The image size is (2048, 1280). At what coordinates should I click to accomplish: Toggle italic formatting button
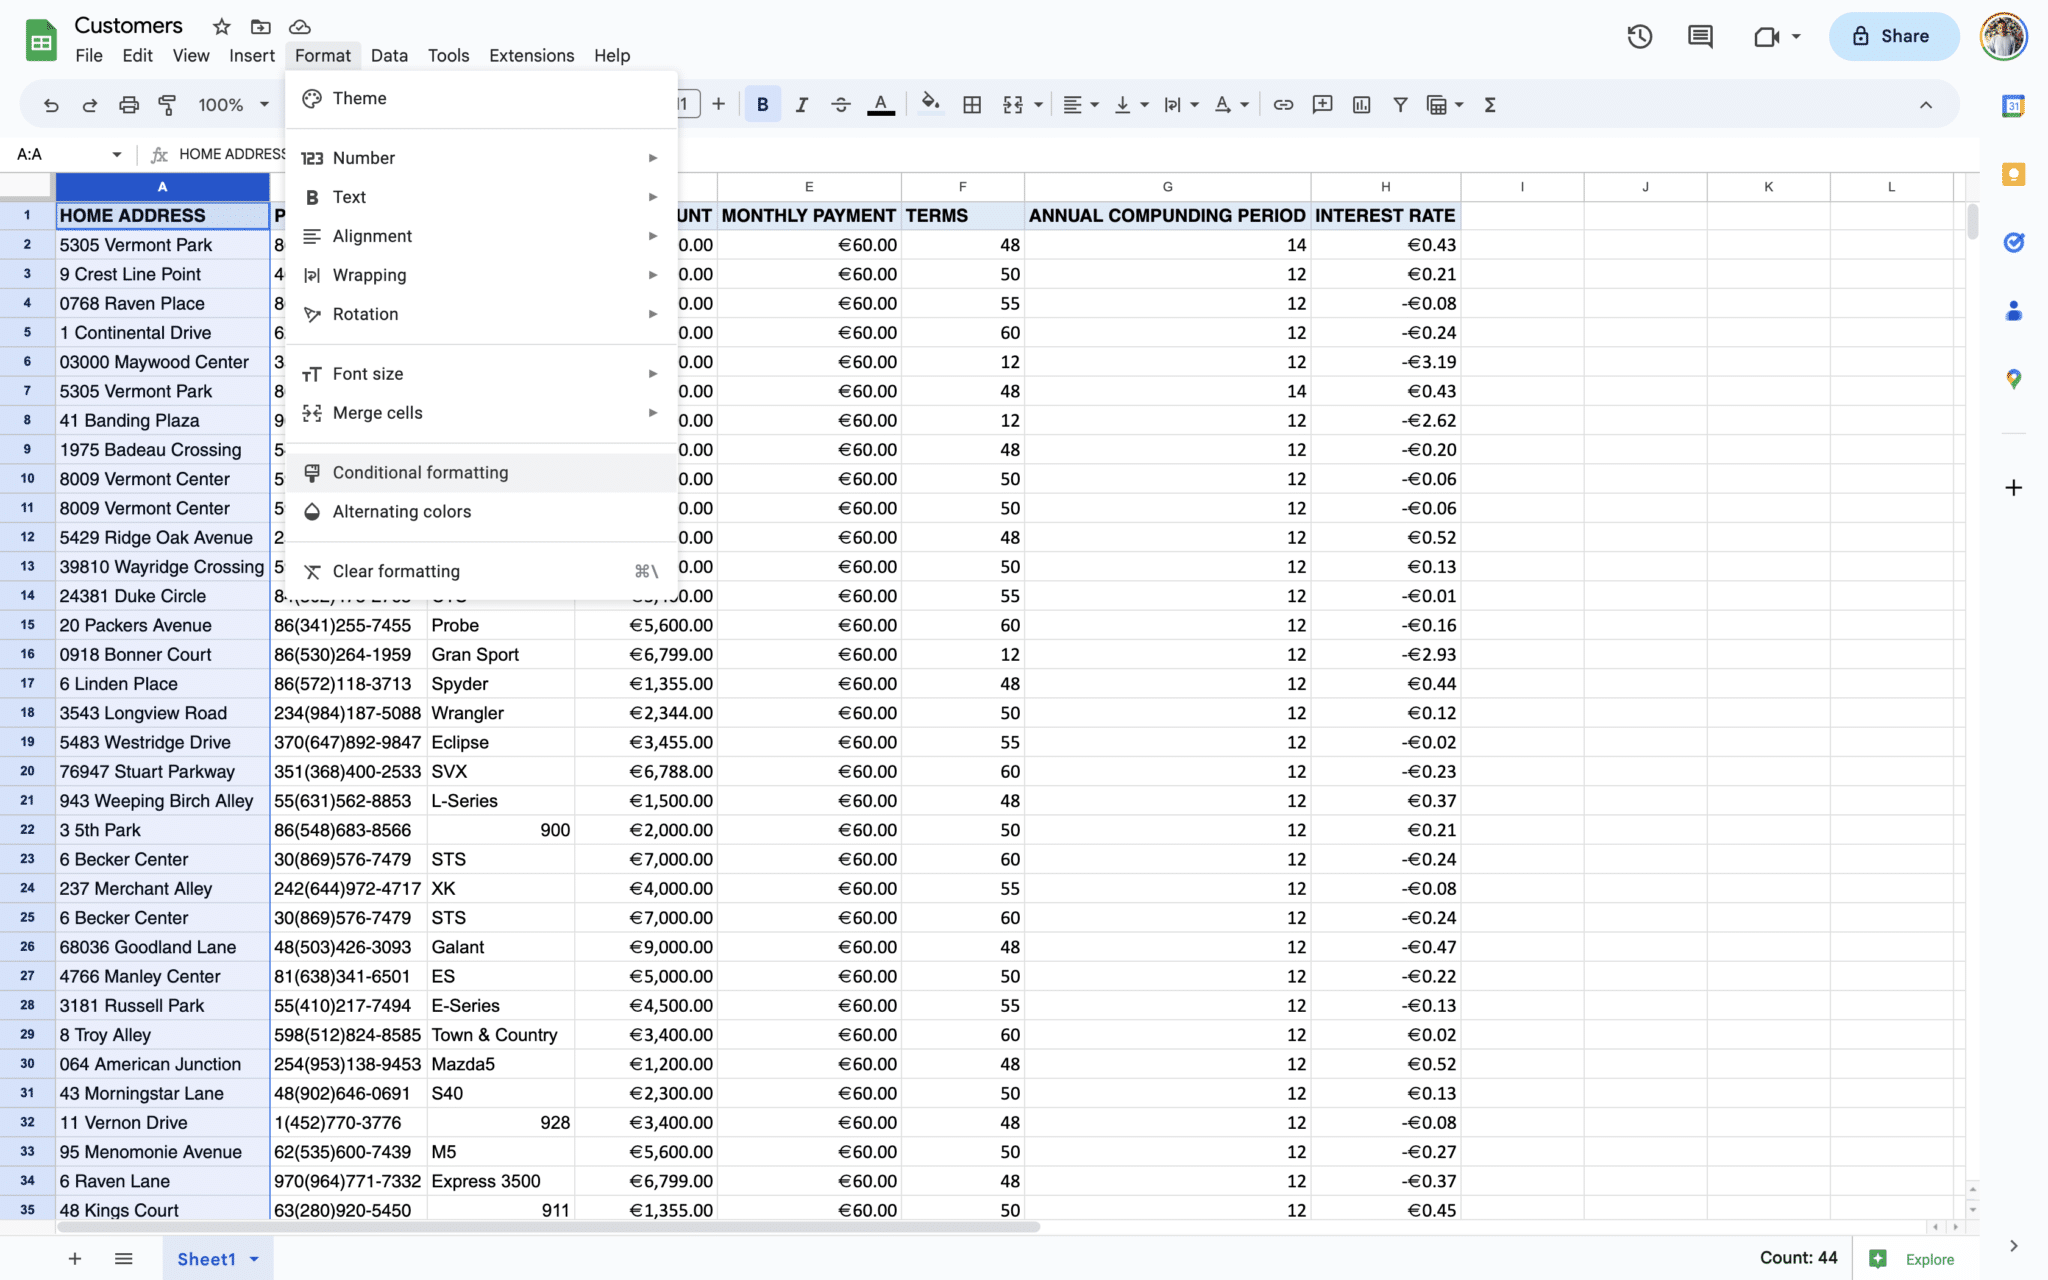click(x=801, y=105)
